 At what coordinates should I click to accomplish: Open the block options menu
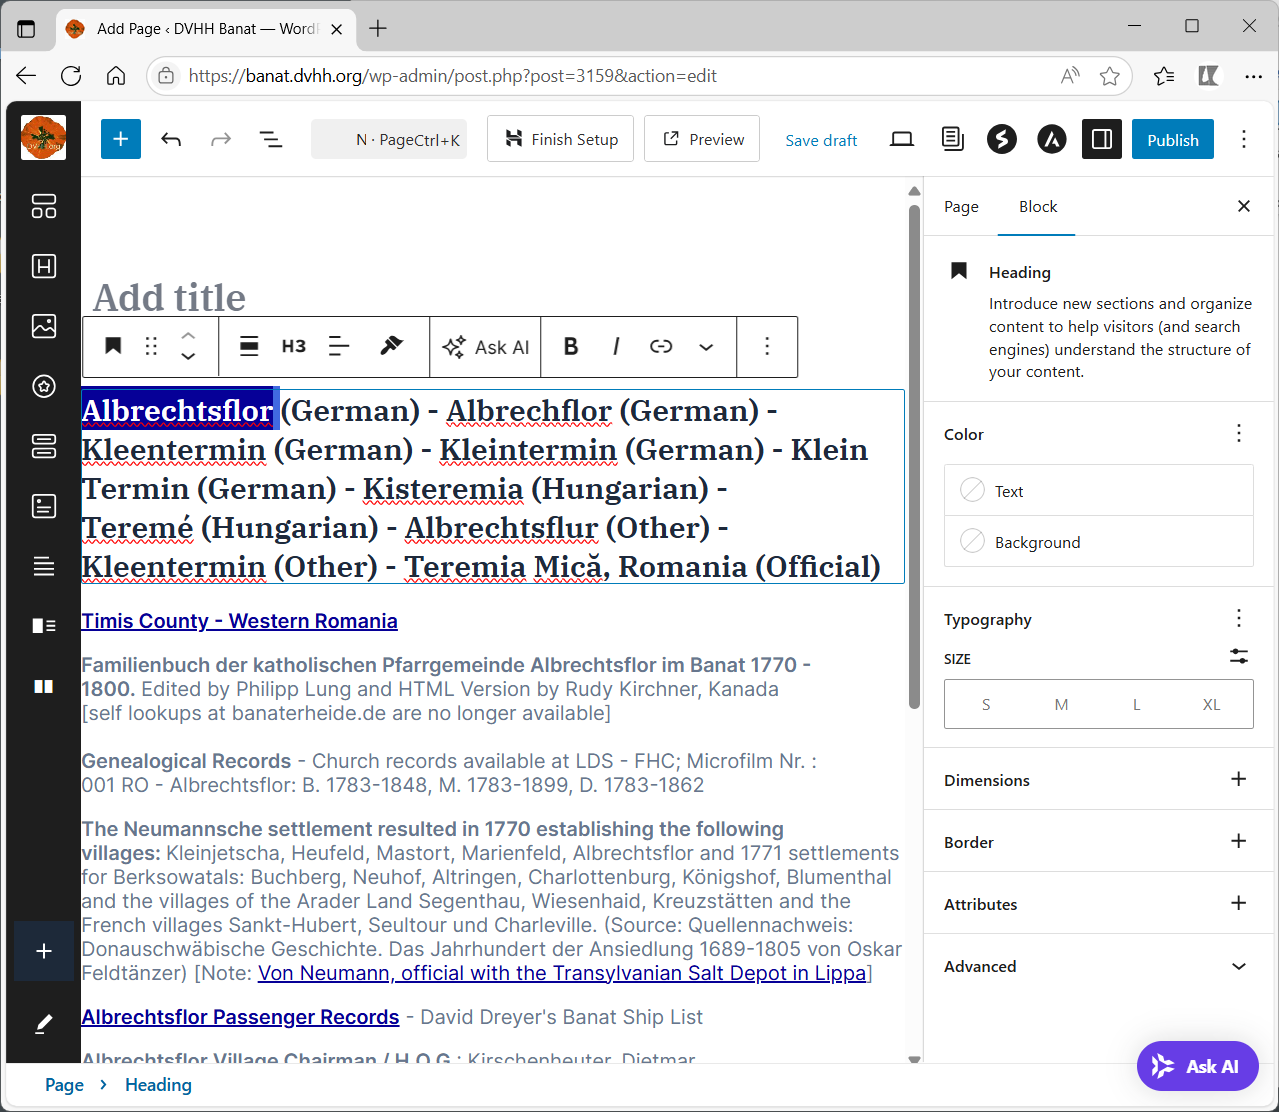click(767, 346)
